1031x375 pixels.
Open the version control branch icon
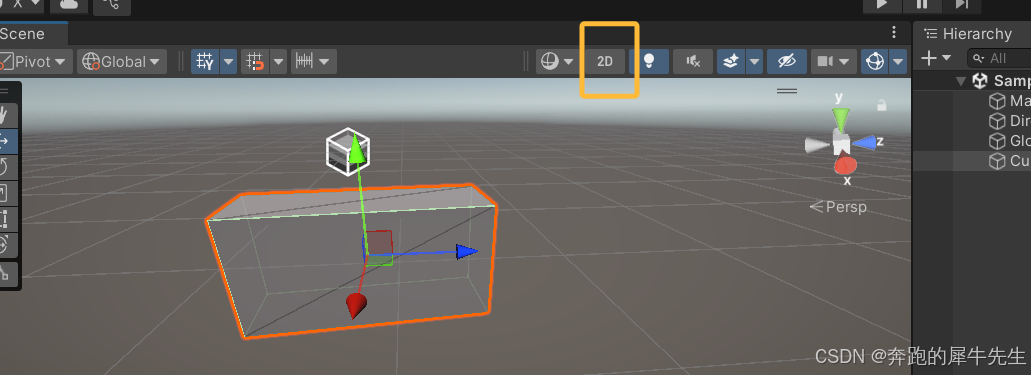coord(111,5)
